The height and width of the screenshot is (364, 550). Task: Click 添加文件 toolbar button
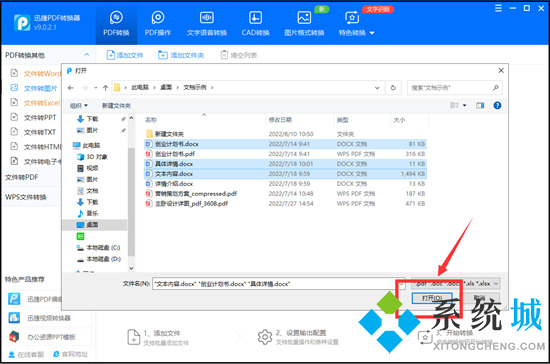(x=125, y=55)
